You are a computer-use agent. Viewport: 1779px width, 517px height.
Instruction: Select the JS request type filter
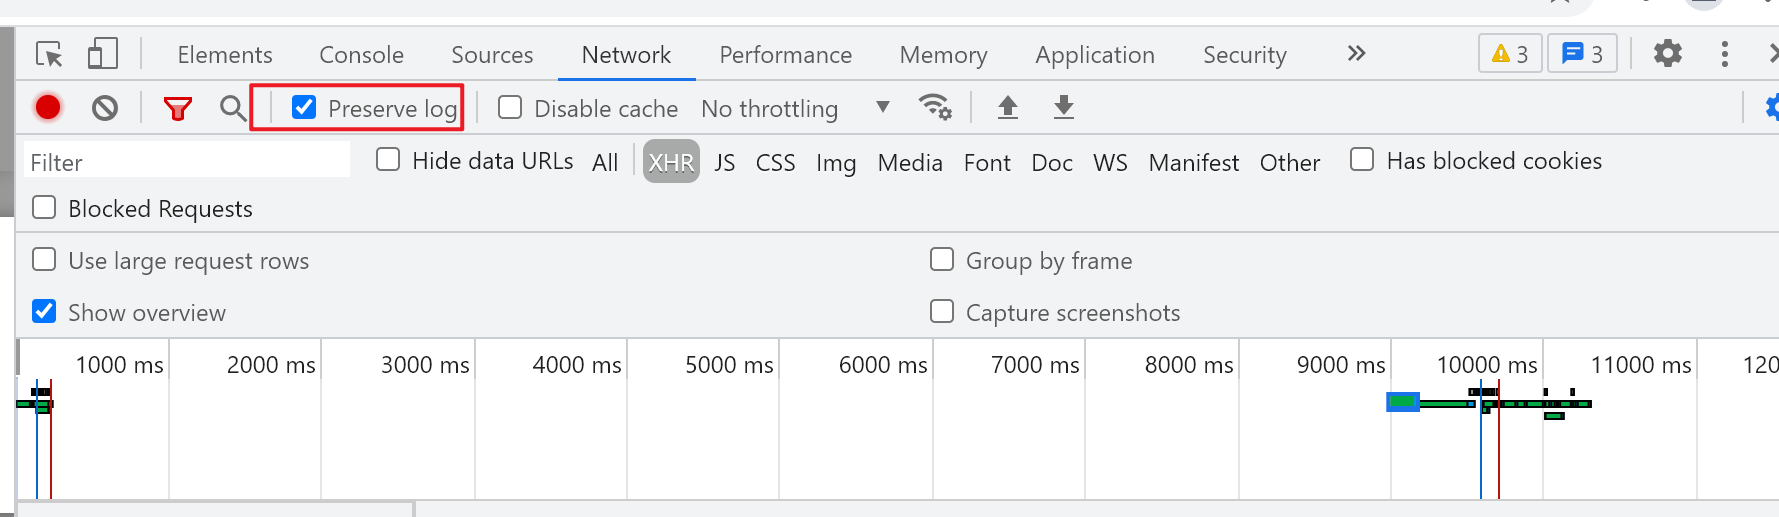tap(725, 162)
